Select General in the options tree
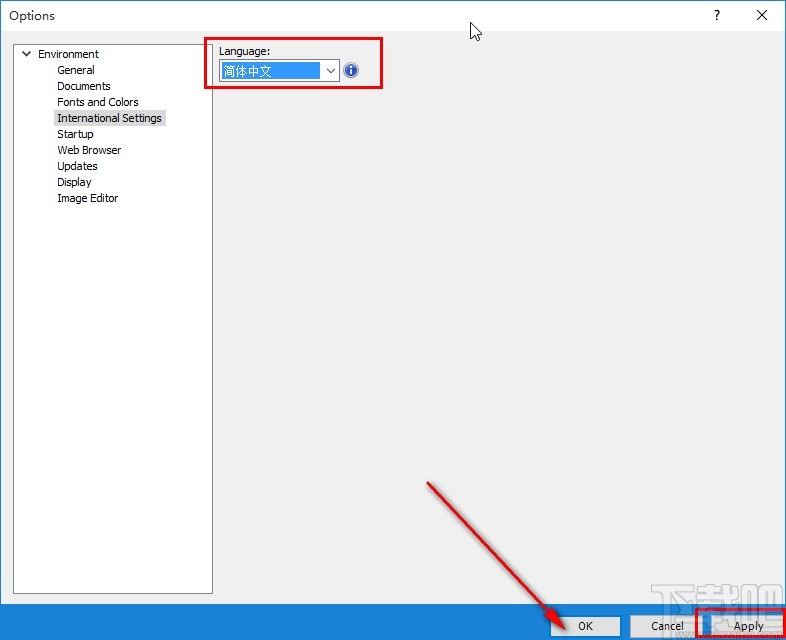 pos(76,70)
